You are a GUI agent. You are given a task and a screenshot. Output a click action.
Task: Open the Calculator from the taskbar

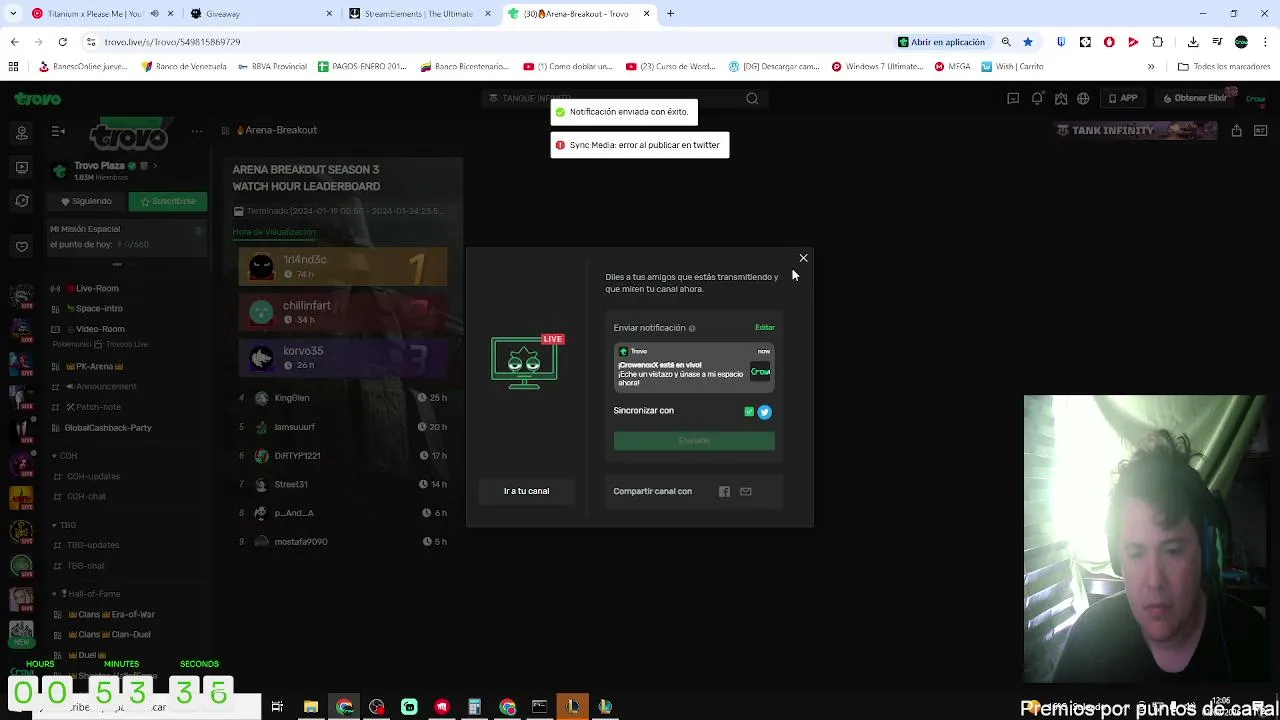click(474, 707)
